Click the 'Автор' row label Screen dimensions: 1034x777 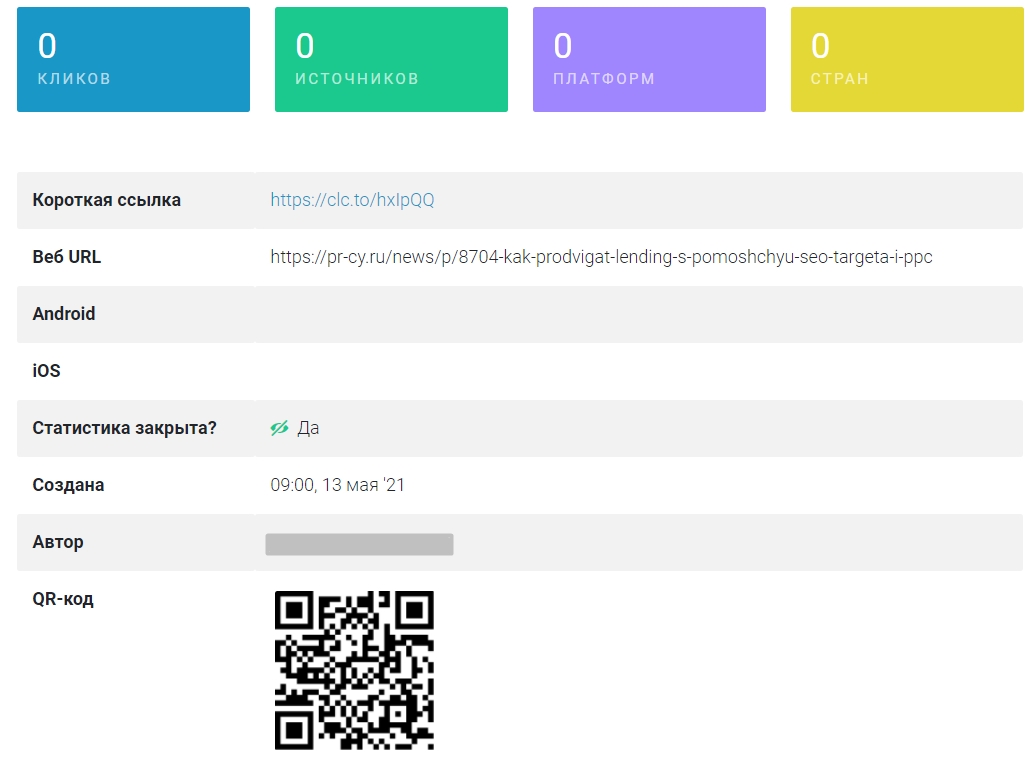(x=58, y=542)
